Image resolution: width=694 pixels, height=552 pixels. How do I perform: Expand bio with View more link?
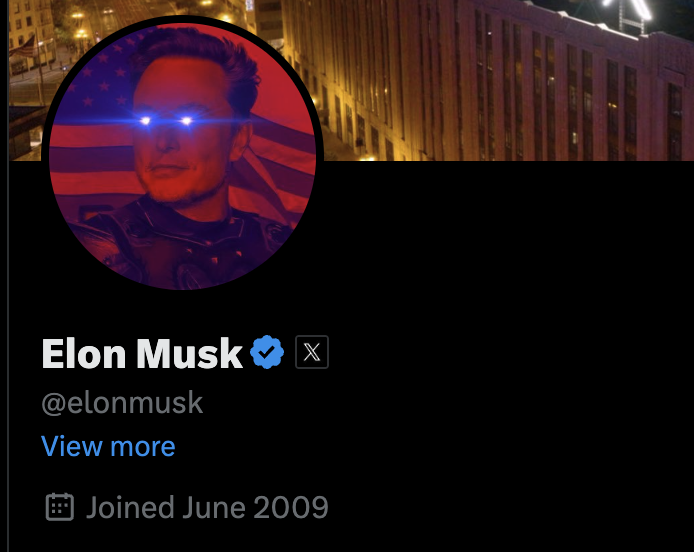pyautogui.click(x=108, y=446)
